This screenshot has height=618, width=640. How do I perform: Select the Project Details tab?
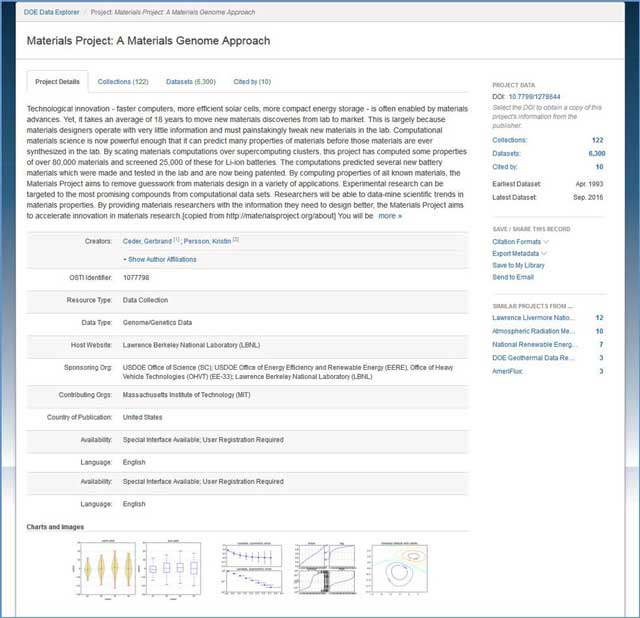tap(58, 82)
